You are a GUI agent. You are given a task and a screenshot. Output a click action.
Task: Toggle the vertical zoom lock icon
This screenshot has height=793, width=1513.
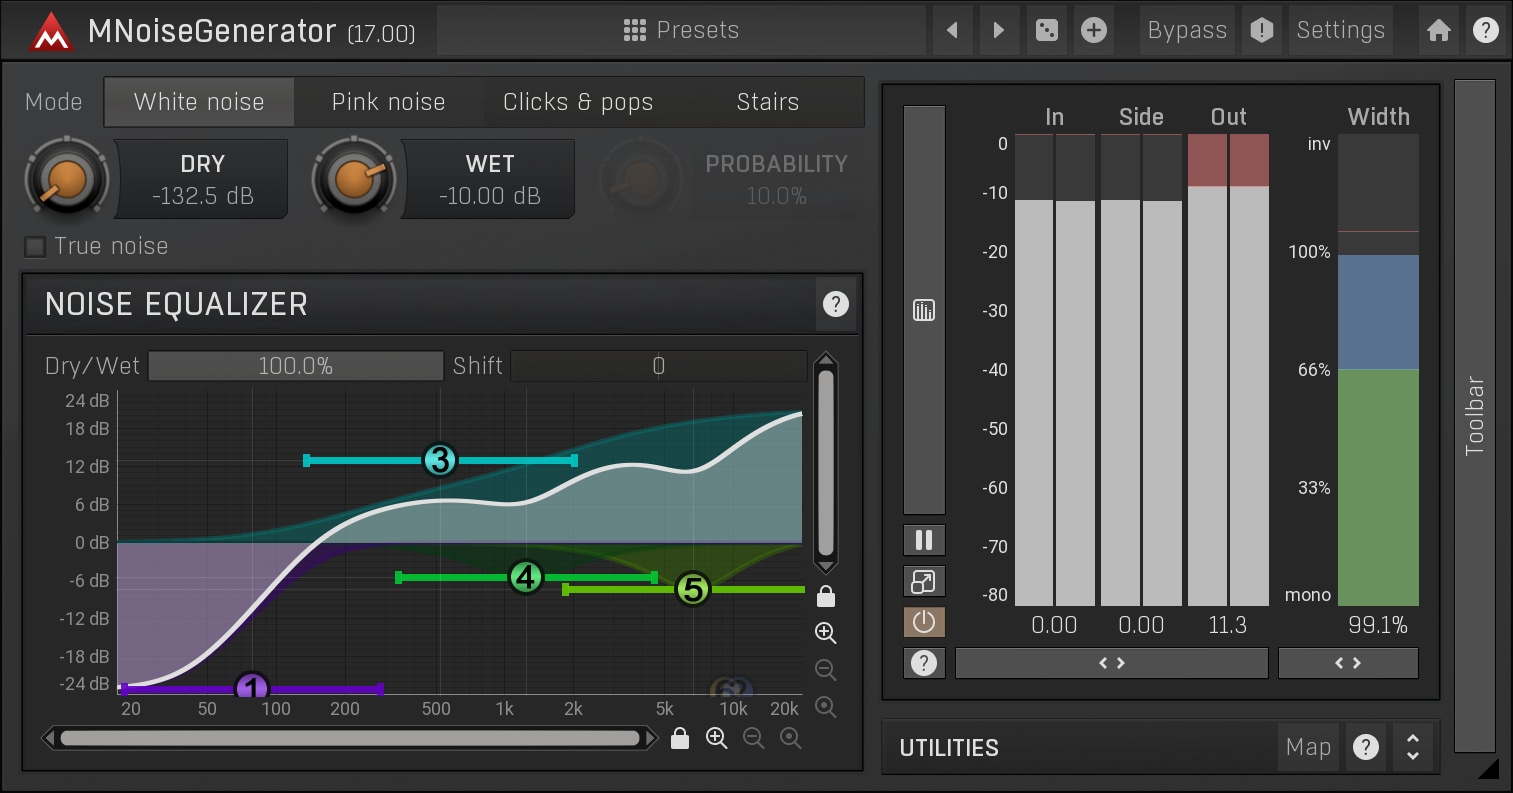825,597
